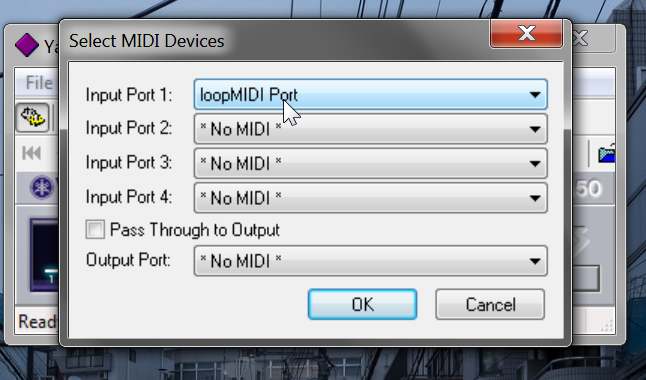Close the Select MIDI Devices dialog

(x=527, y=33)
